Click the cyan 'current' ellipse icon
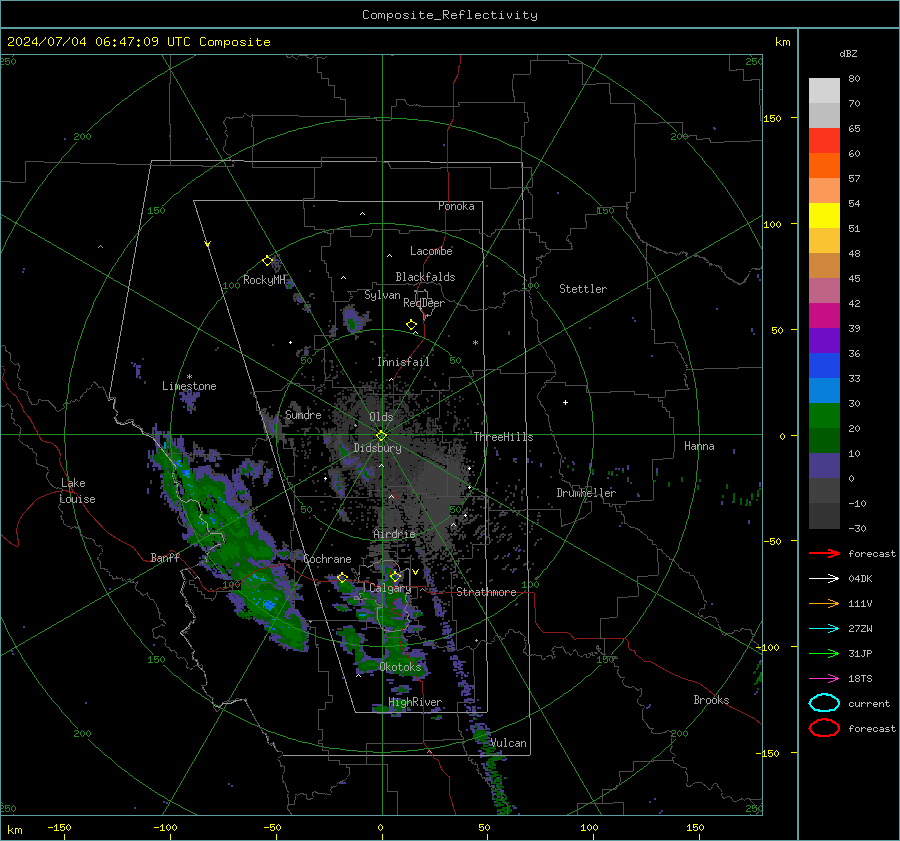 pyautogui.click(x=824, y=703)
